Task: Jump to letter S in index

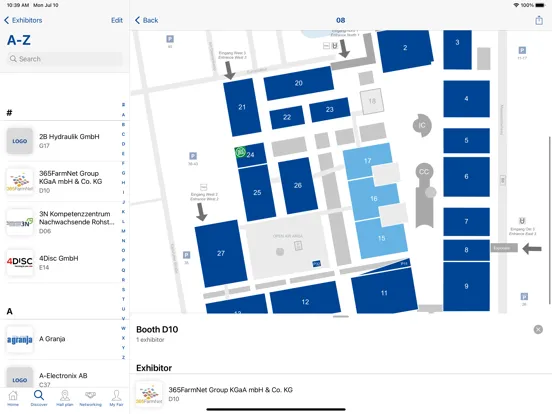Action: 123,289
